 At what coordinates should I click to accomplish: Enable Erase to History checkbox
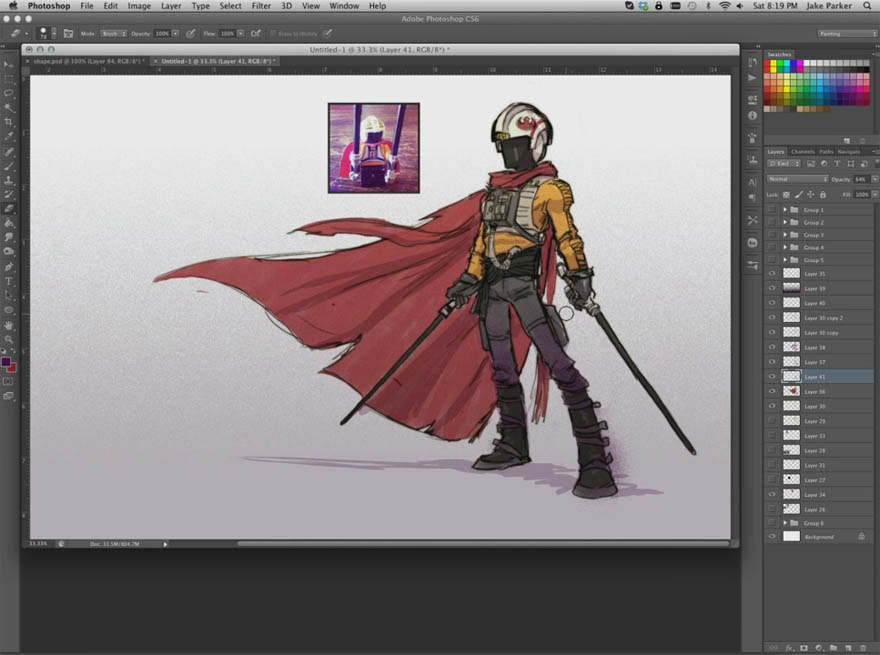[x=273, y=34]
